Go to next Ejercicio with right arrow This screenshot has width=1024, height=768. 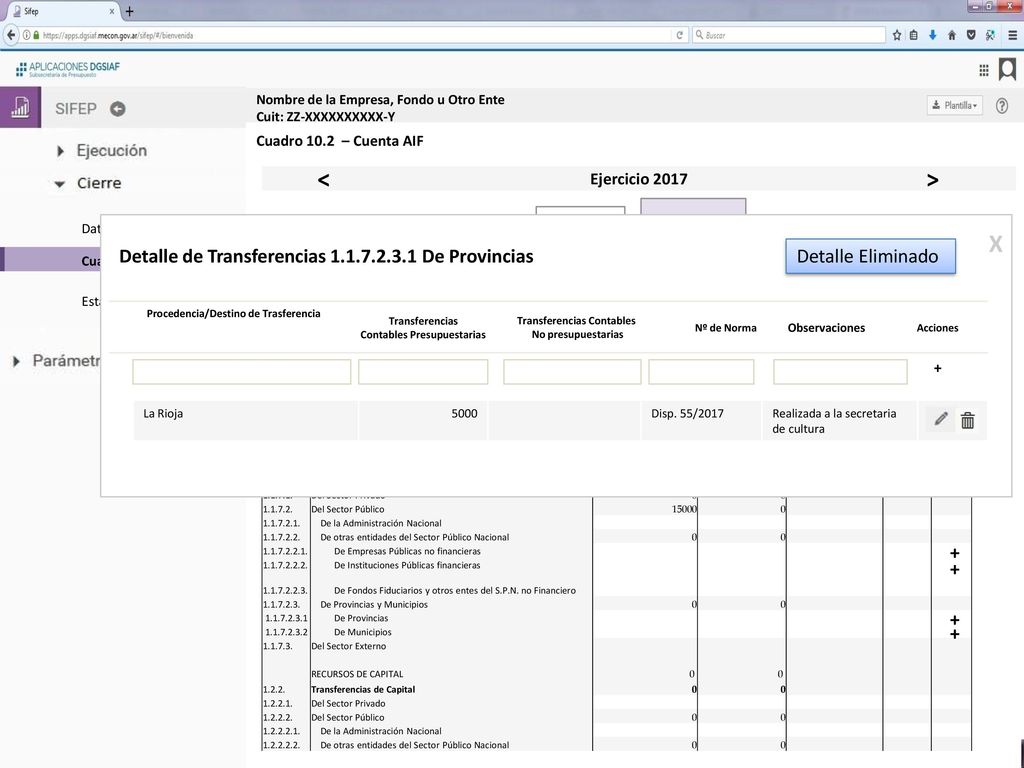click(933, 180)
